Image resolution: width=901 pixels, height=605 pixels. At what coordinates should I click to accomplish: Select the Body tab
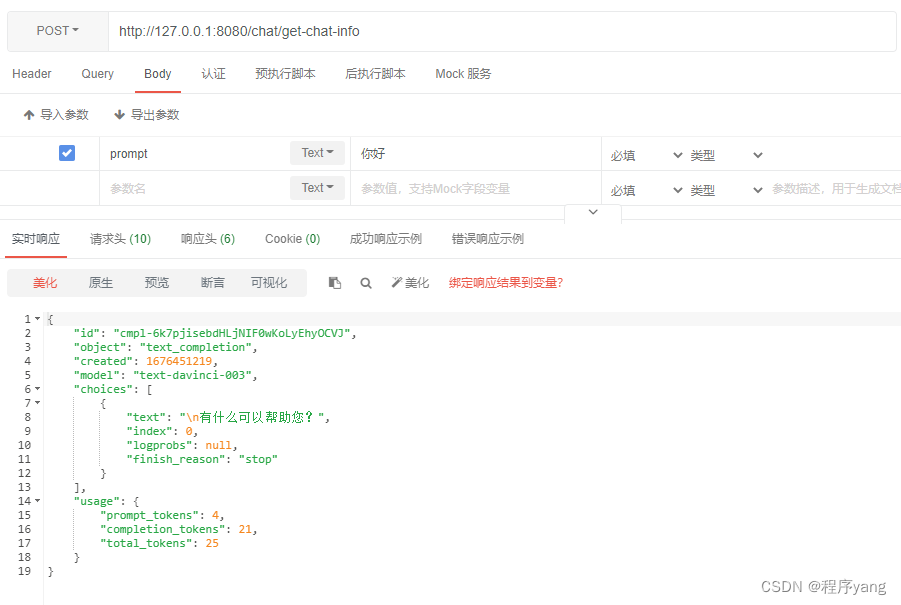(157, 74)
